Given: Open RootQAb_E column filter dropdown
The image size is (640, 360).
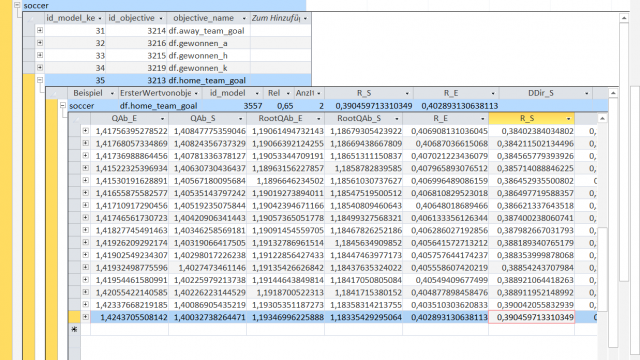Looking at the screenshot, I should tap(318, 119).
